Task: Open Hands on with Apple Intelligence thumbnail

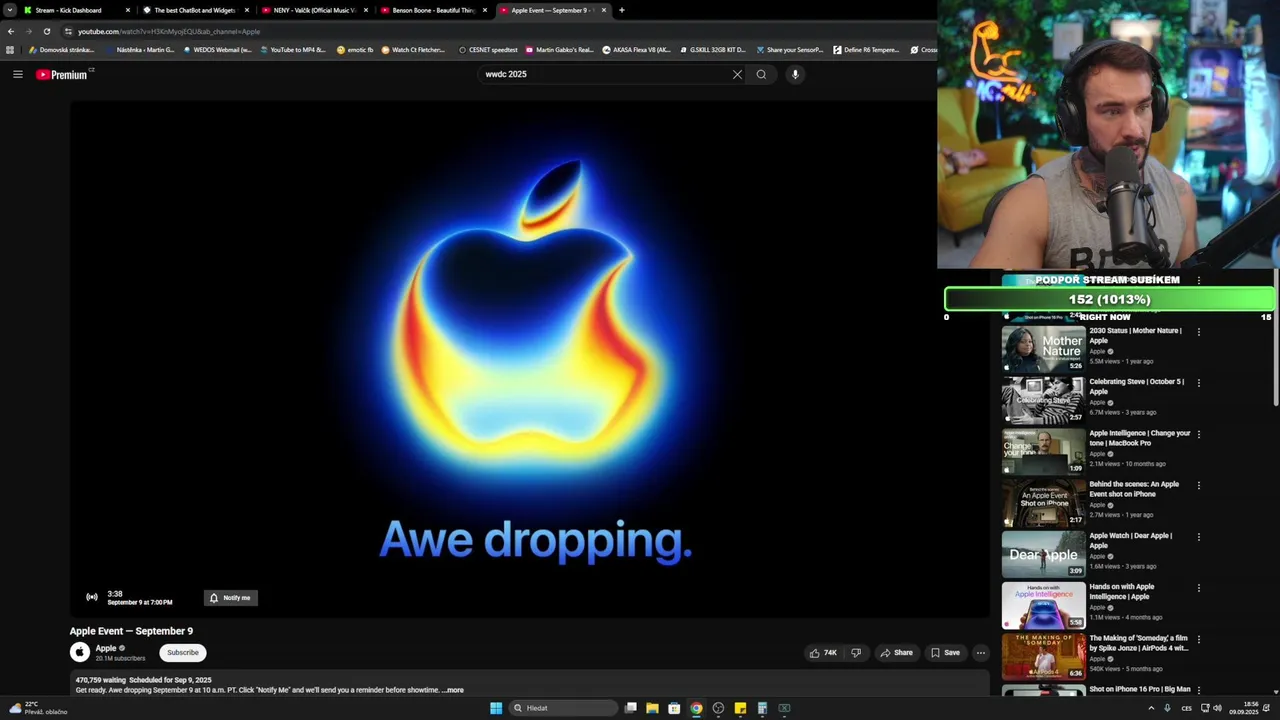Action: point(1043,604)
